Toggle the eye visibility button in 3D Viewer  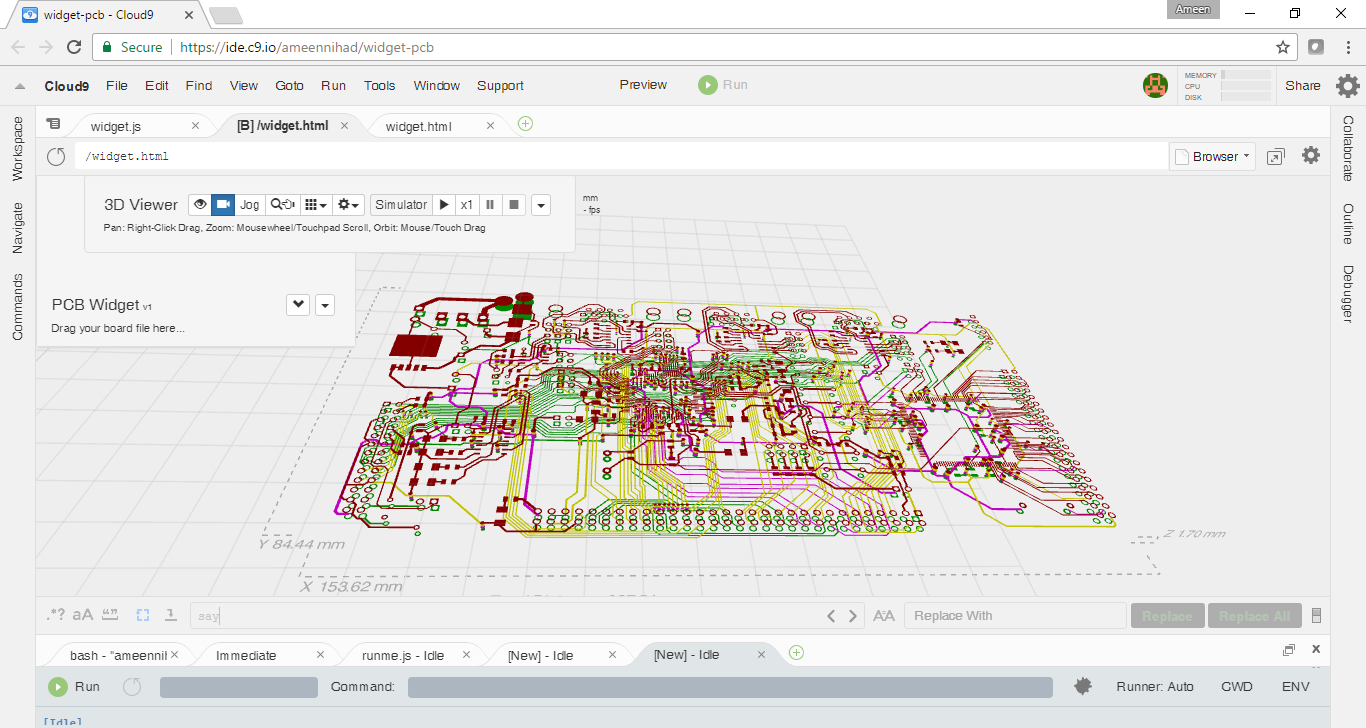click(x=200, y=205)
